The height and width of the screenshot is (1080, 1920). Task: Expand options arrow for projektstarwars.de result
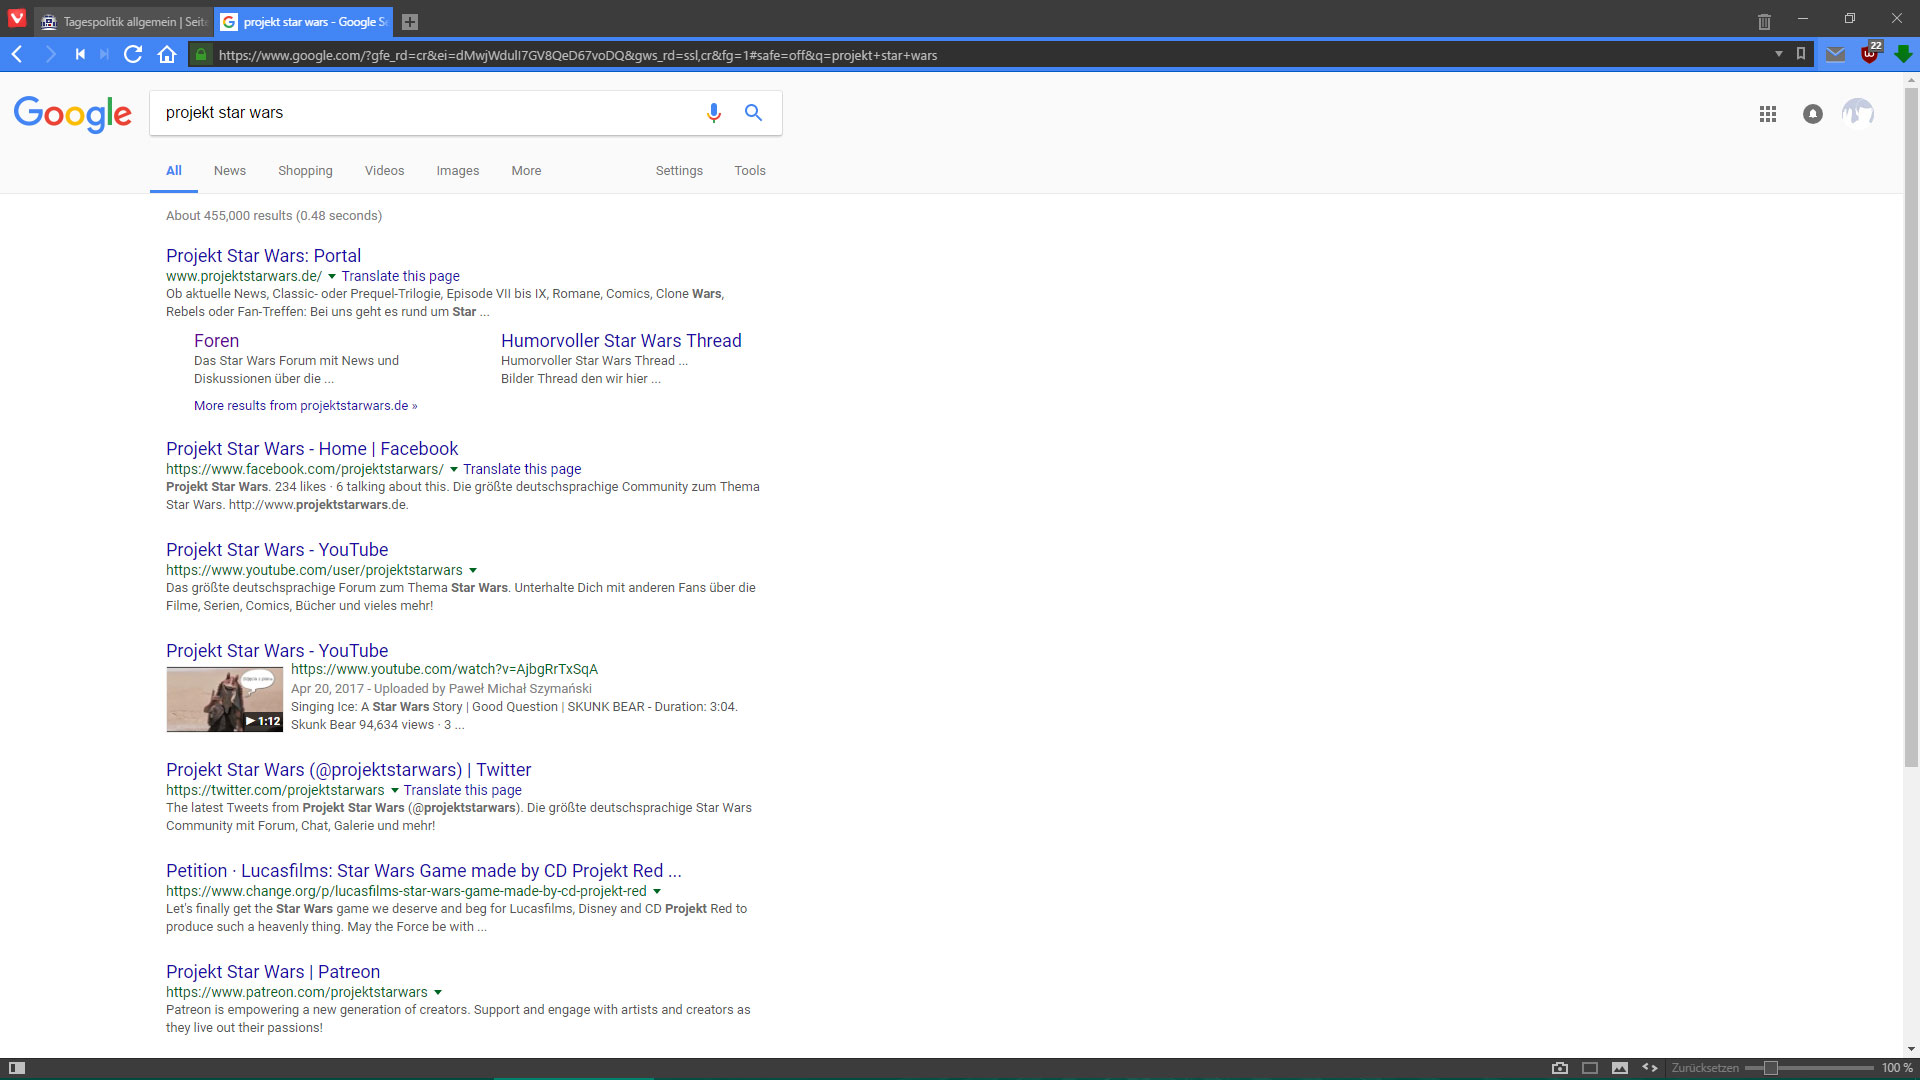(332, 277)
